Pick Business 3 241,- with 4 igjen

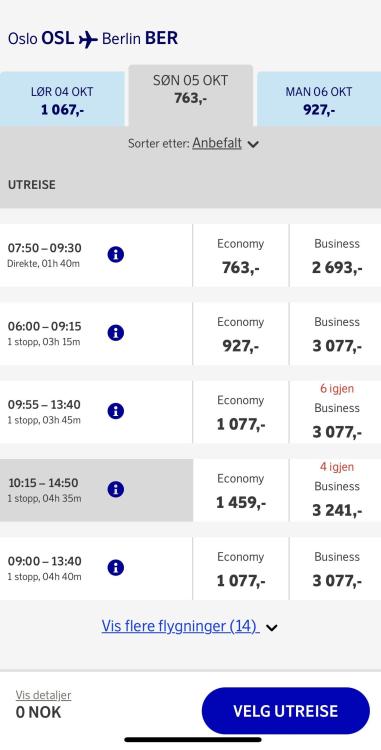pyautogui.click(x=337, y=490)
